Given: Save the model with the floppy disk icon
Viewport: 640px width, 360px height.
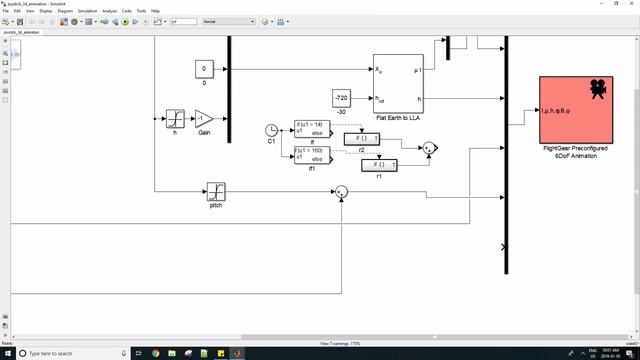Looking at the screenshot, I should point(20,22).
